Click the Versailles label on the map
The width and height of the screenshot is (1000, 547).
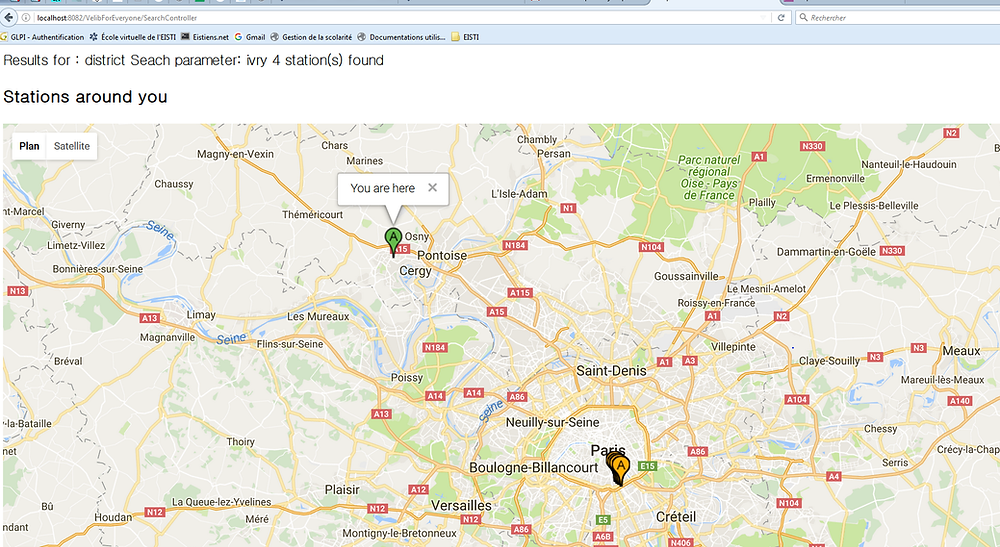(461, 506)
